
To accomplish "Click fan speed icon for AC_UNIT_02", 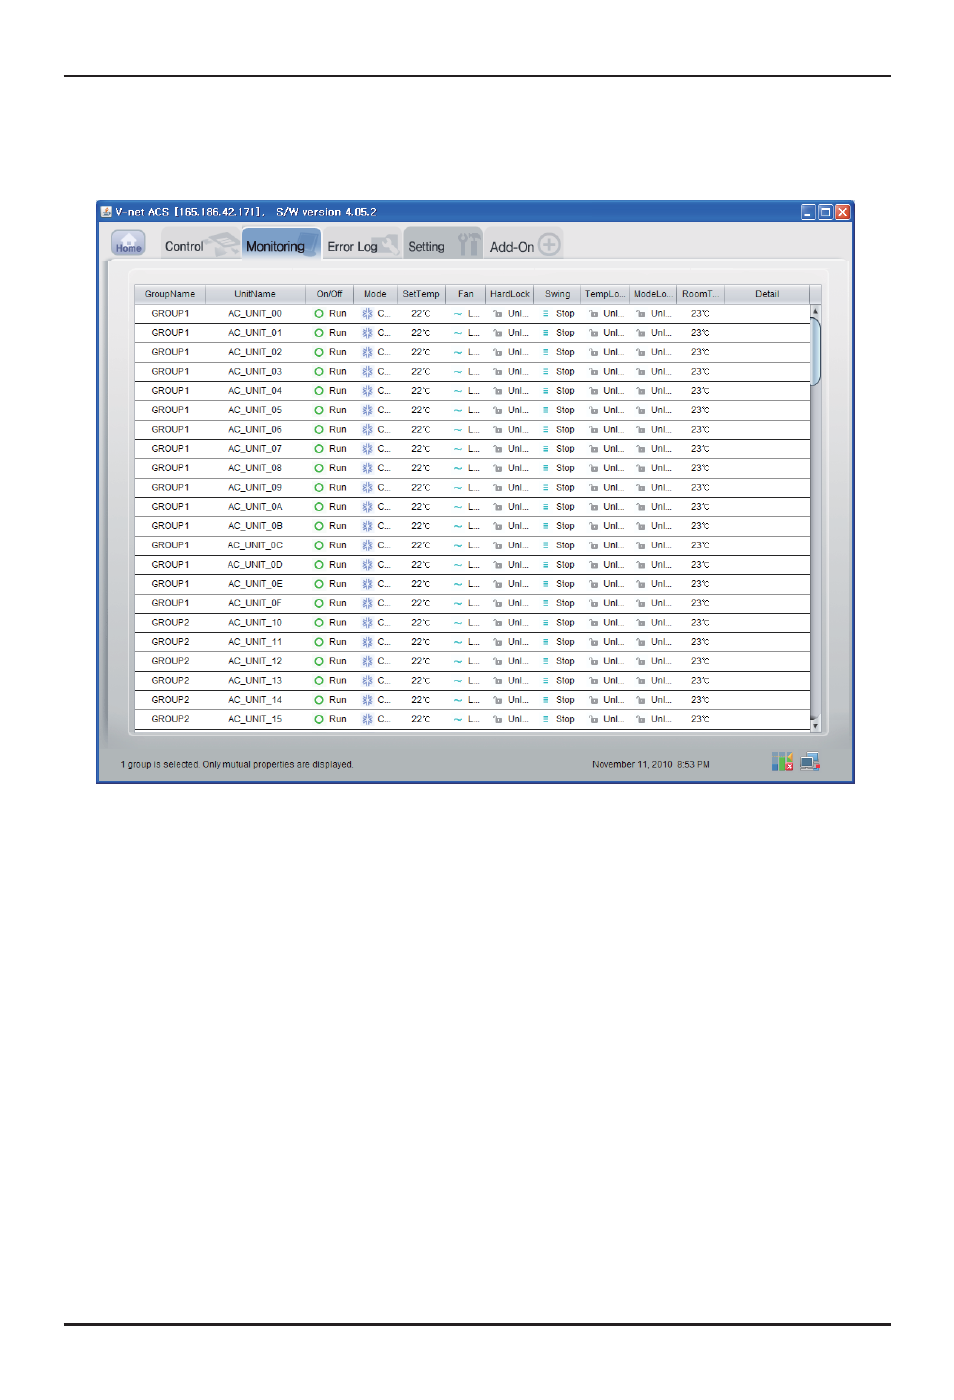I will 458,352.
